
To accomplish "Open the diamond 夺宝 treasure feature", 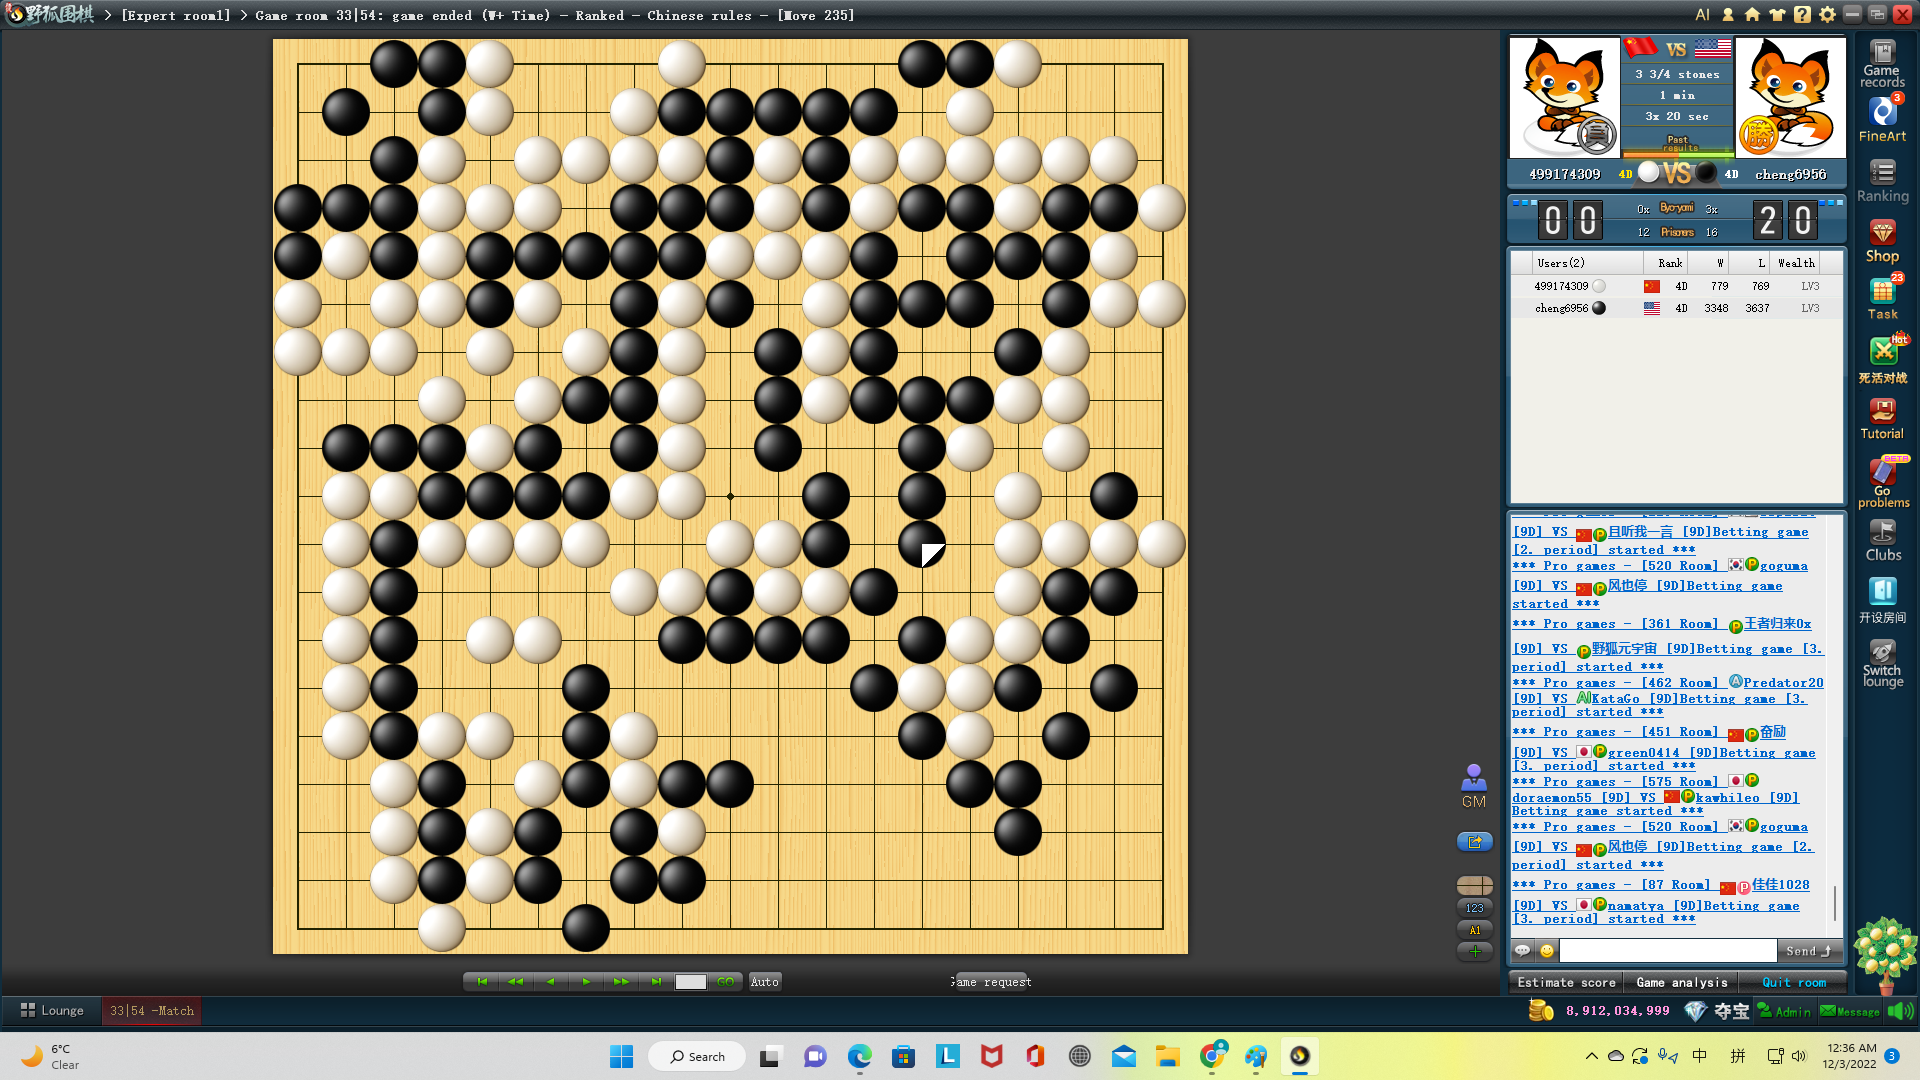I will [1717, 1011].
